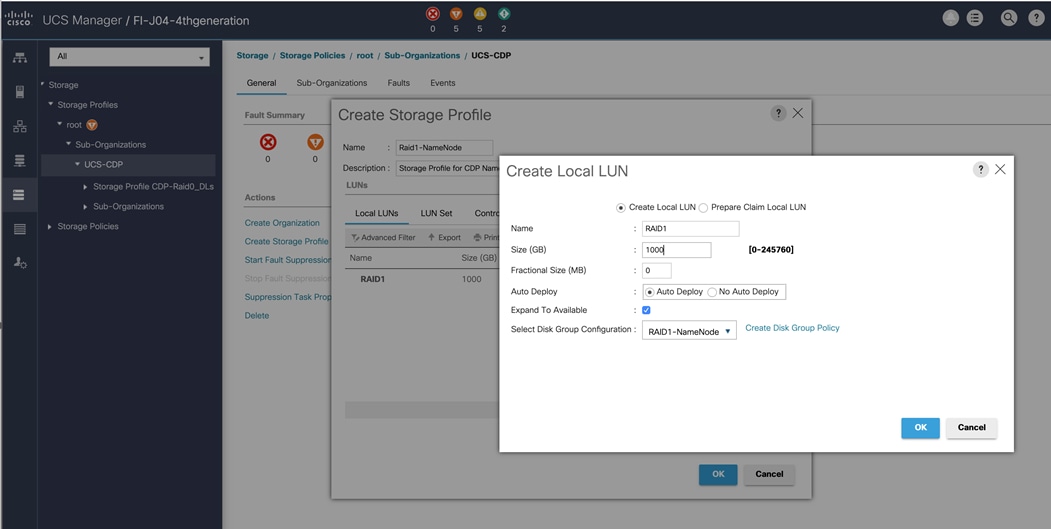Click OK in the Create Local LUN dialog
The width and height of the screenshot is (1051, 529).
click(x=920, y=428)
